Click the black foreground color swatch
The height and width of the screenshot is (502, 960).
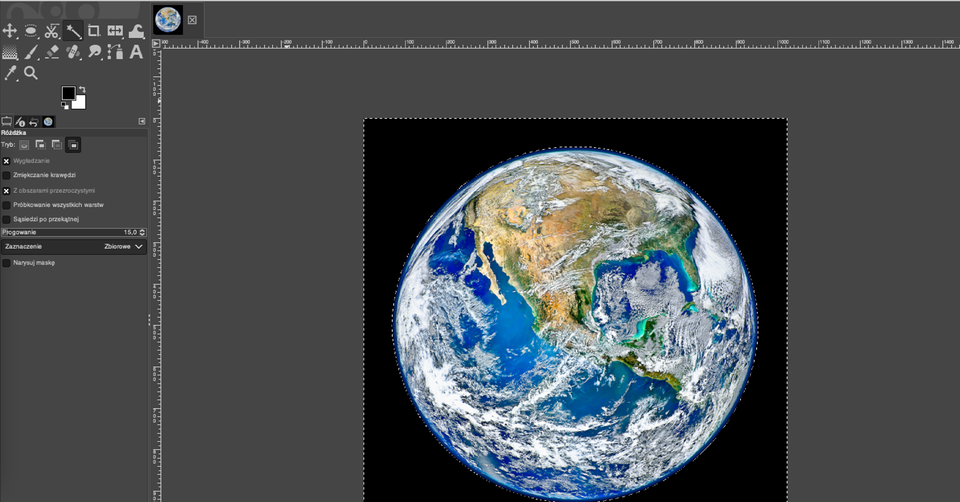point(68,93)
